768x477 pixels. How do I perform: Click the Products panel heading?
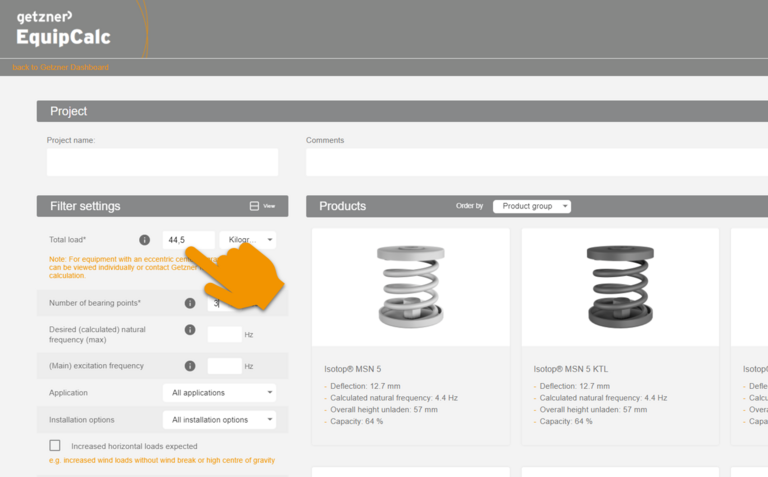coord(342,206)
